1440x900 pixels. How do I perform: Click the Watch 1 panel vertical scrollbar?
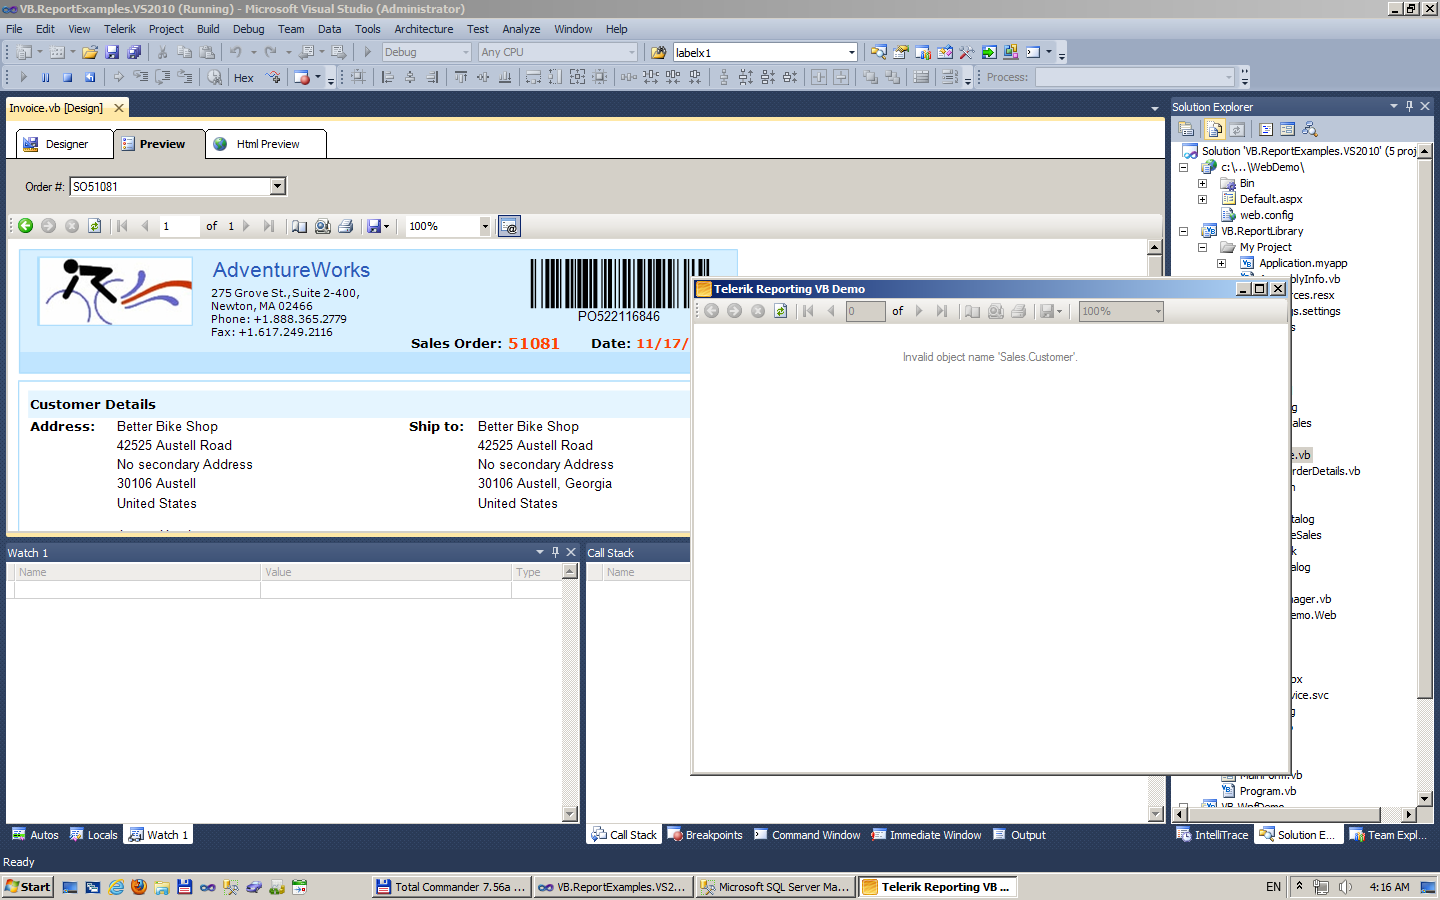(x=570, y=692)
